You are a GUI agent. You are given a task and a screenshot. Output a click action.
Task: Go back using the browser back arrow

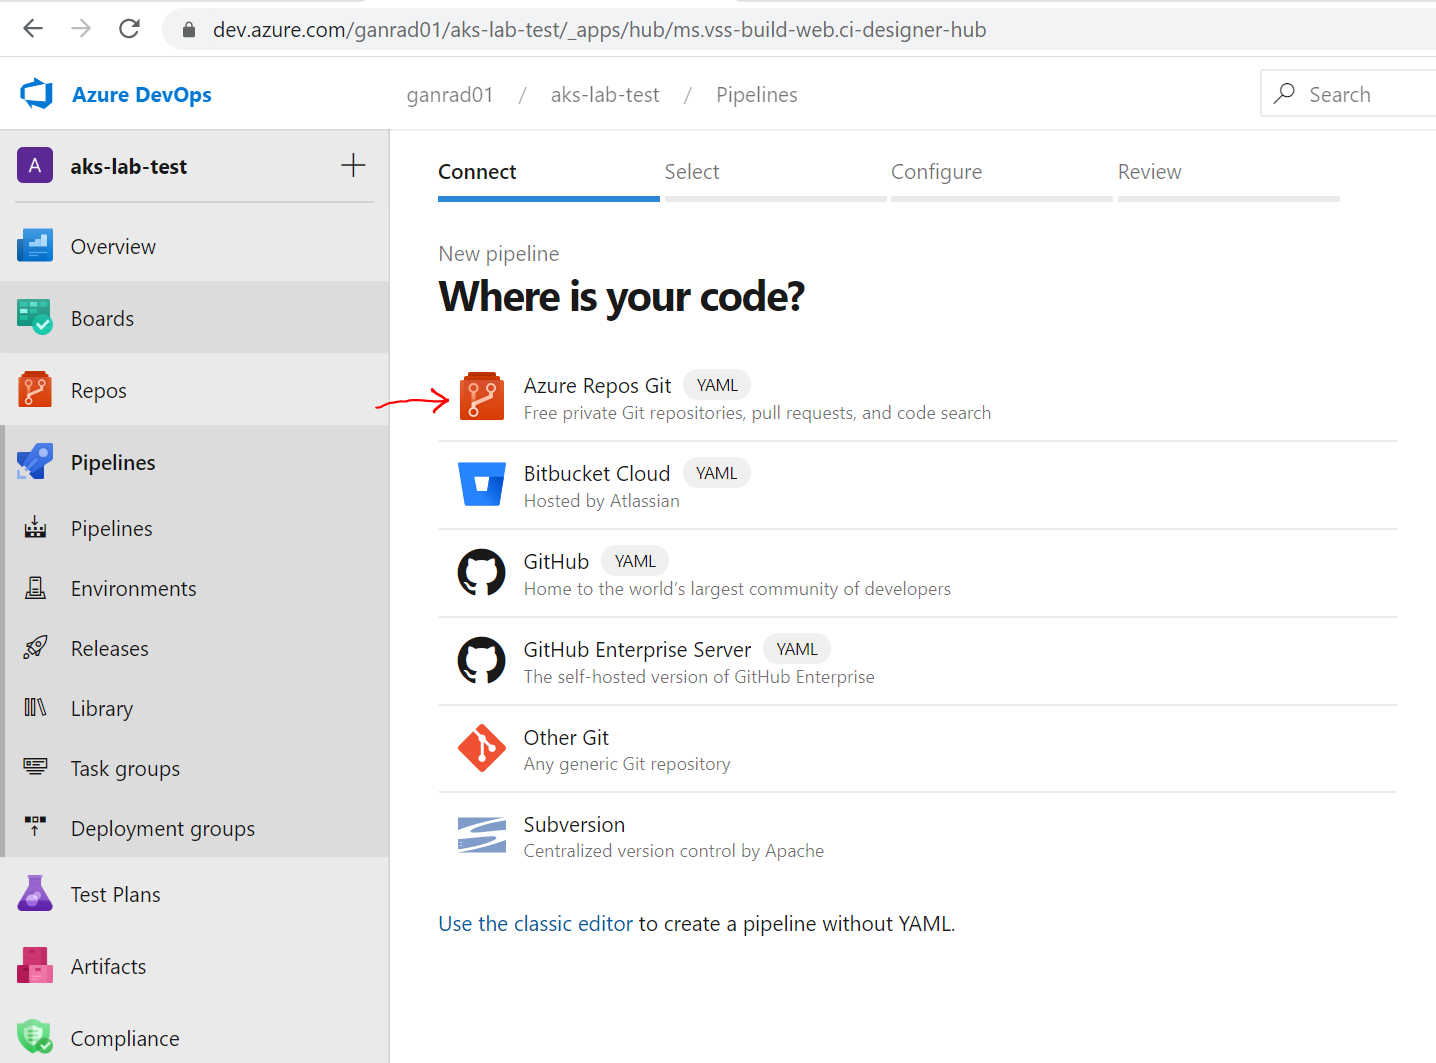(x=33, y=28)
